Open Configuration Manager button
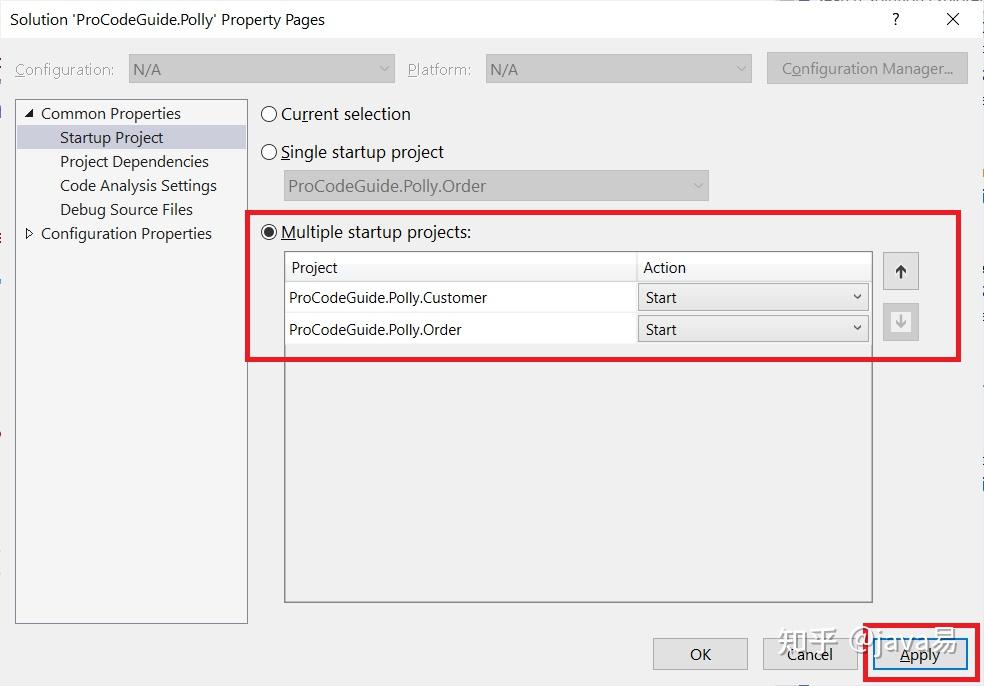Image resolution: width=984 pixels, height=686 pixels. pyautogui.click(x=867, y=68)
